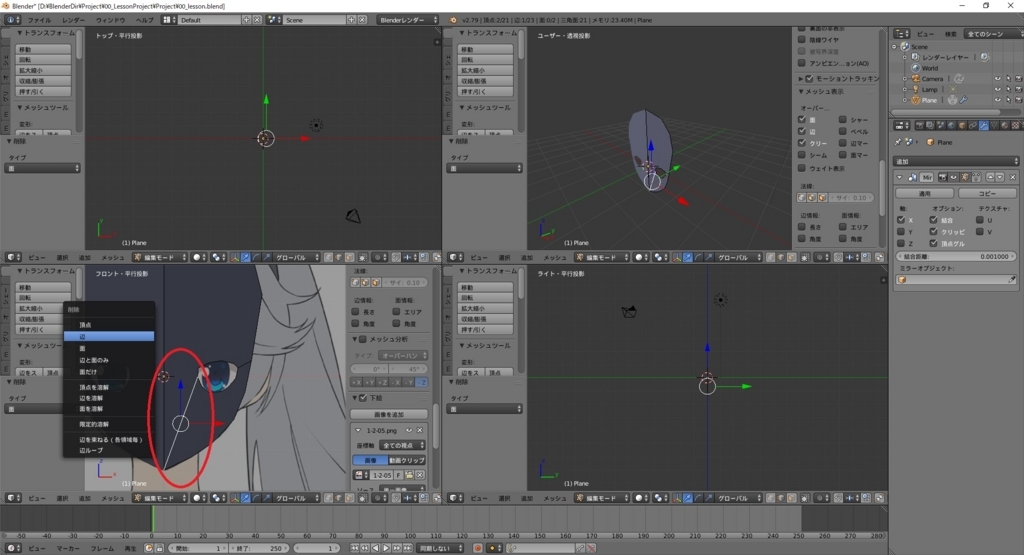Choose 辺ループ in delete menu
The height and width of the screenshot is (555, 1024).
[x=108, y=451]
